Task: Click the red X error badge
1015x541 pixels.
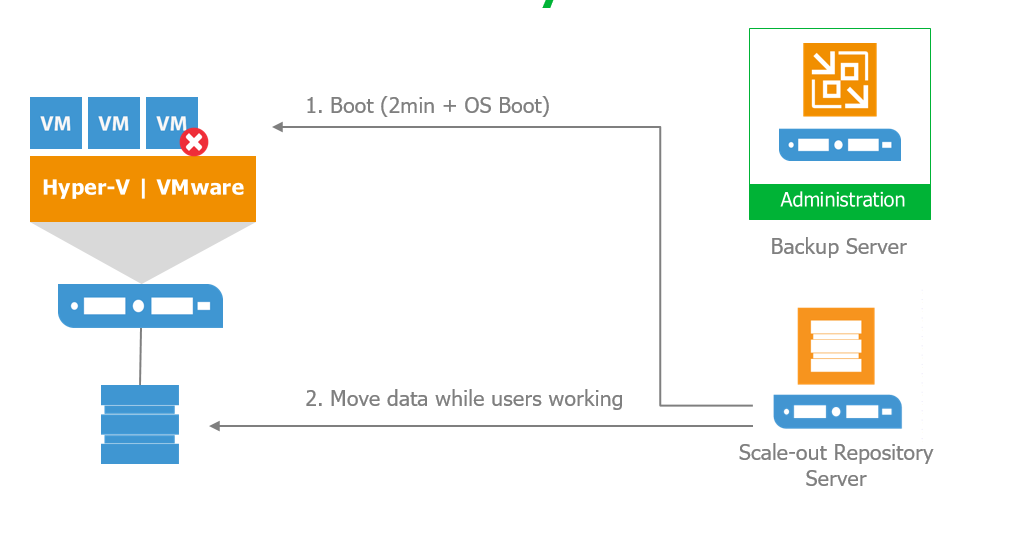Action: coord(194,142)
